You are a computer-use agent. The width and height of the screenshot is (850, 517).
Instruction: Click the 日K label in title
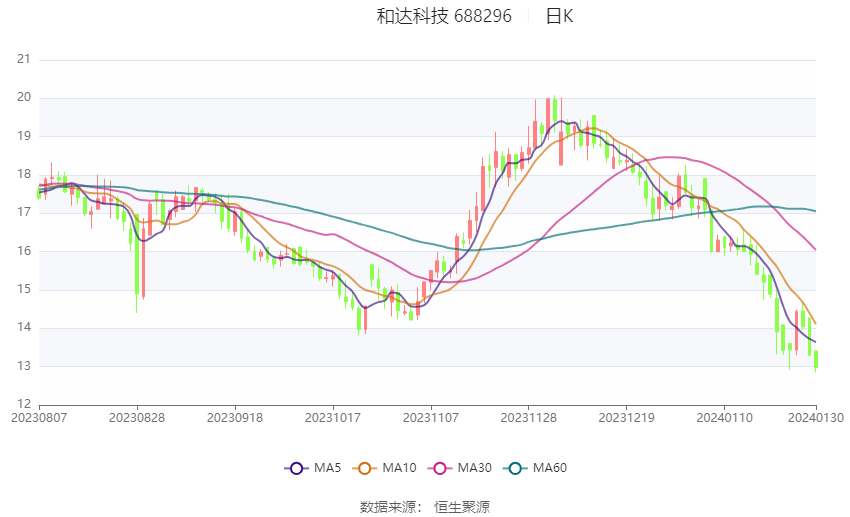coord(559,16)
